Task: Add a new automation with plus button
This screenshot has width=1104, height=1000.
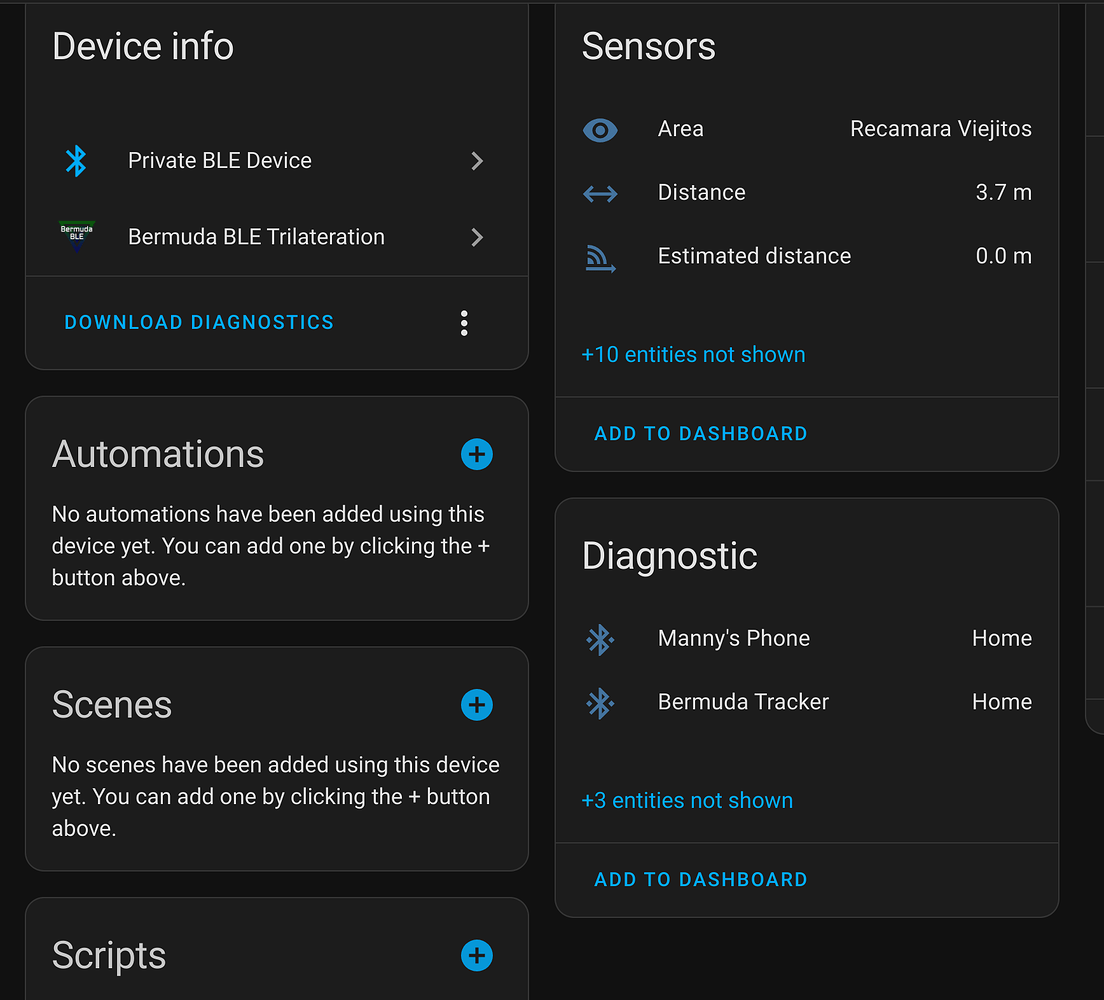Action: 477,455
